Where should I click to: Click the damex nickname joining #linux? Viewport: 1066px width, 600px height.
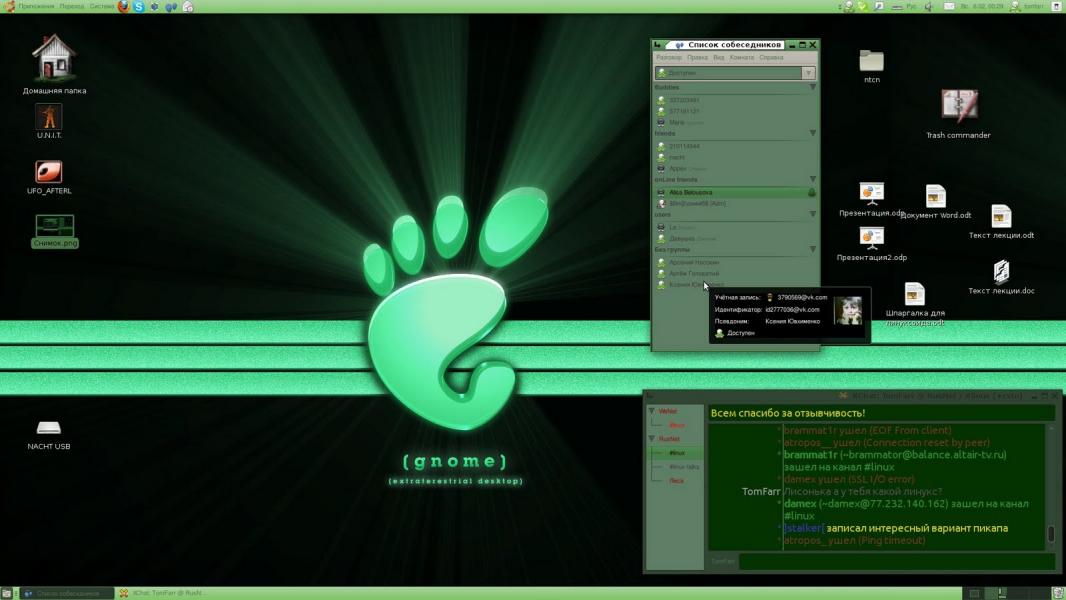pyautogui.click(x=800, y=504)
